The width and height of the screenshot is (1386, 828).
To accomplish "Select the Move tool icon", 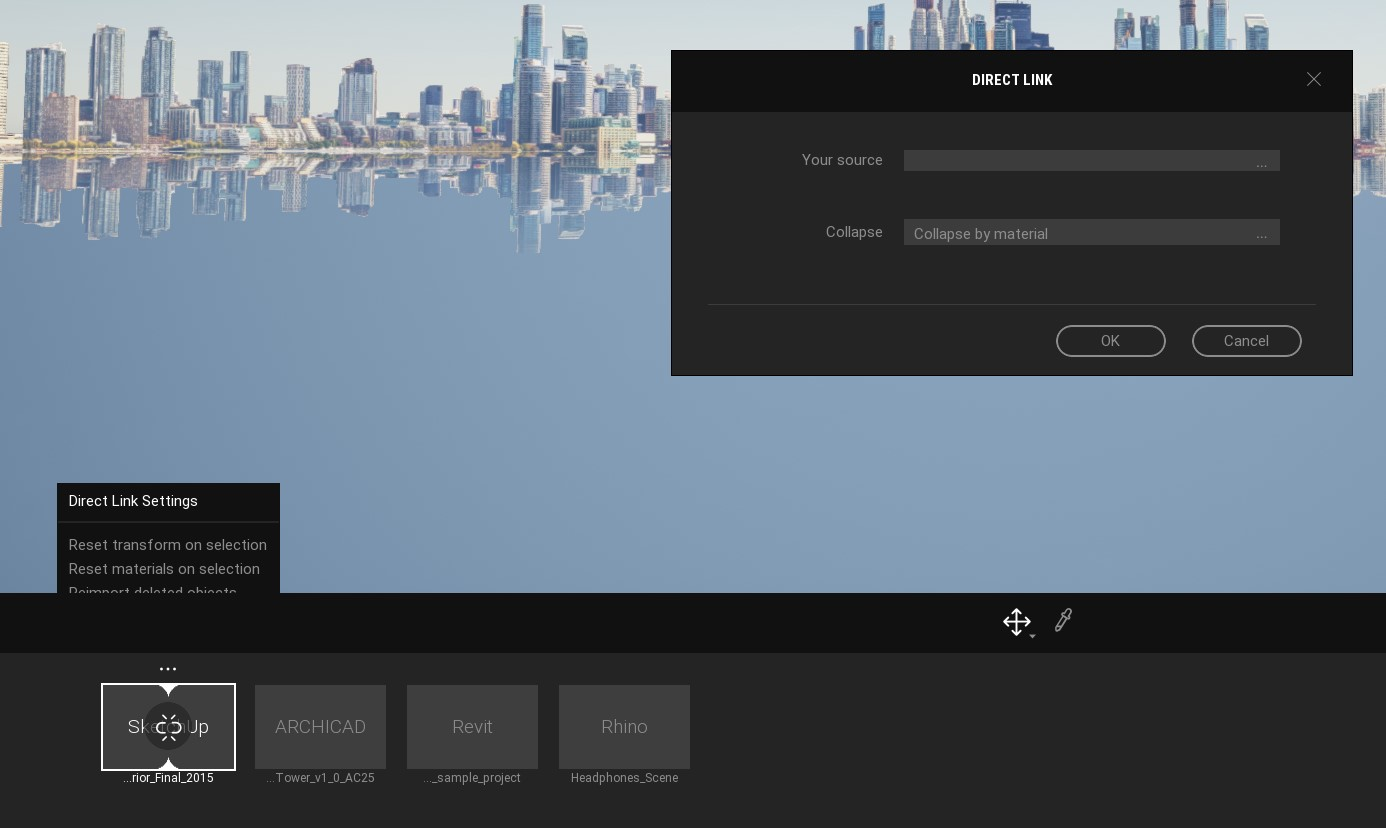I will pos(1017,620).
